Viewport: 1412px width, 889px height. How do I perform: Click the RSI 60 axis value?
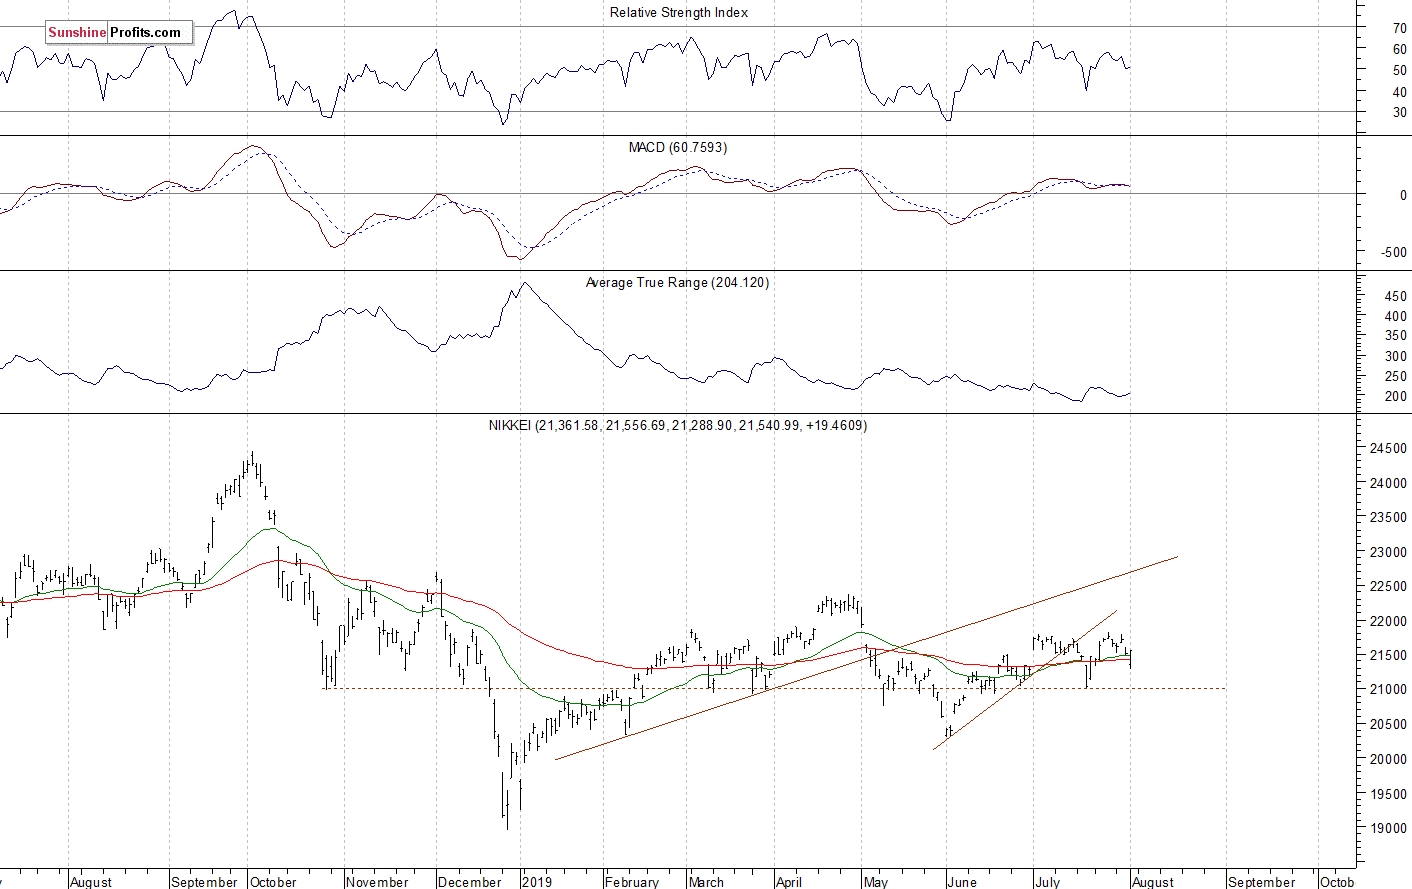[1400, 49]
